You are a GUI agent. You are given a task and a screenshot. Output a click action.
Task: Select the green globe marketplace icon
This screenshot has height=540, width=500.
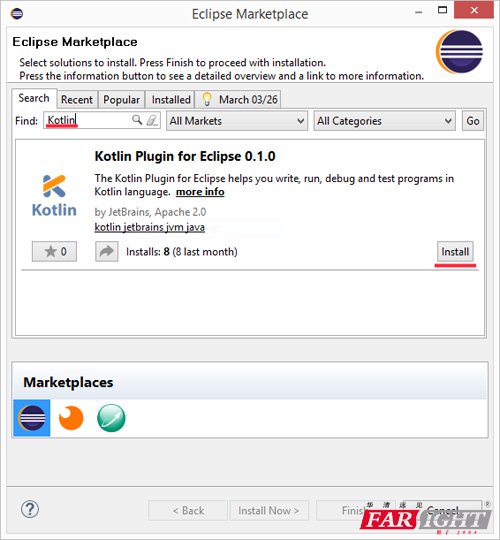[111, 418]
